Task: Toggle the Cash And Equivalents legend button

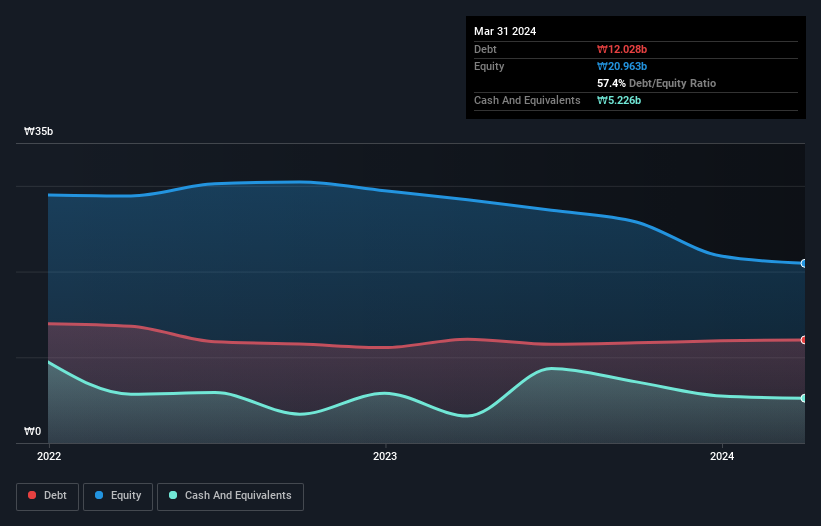Action: pyautogui.click(x=230, y=496)
